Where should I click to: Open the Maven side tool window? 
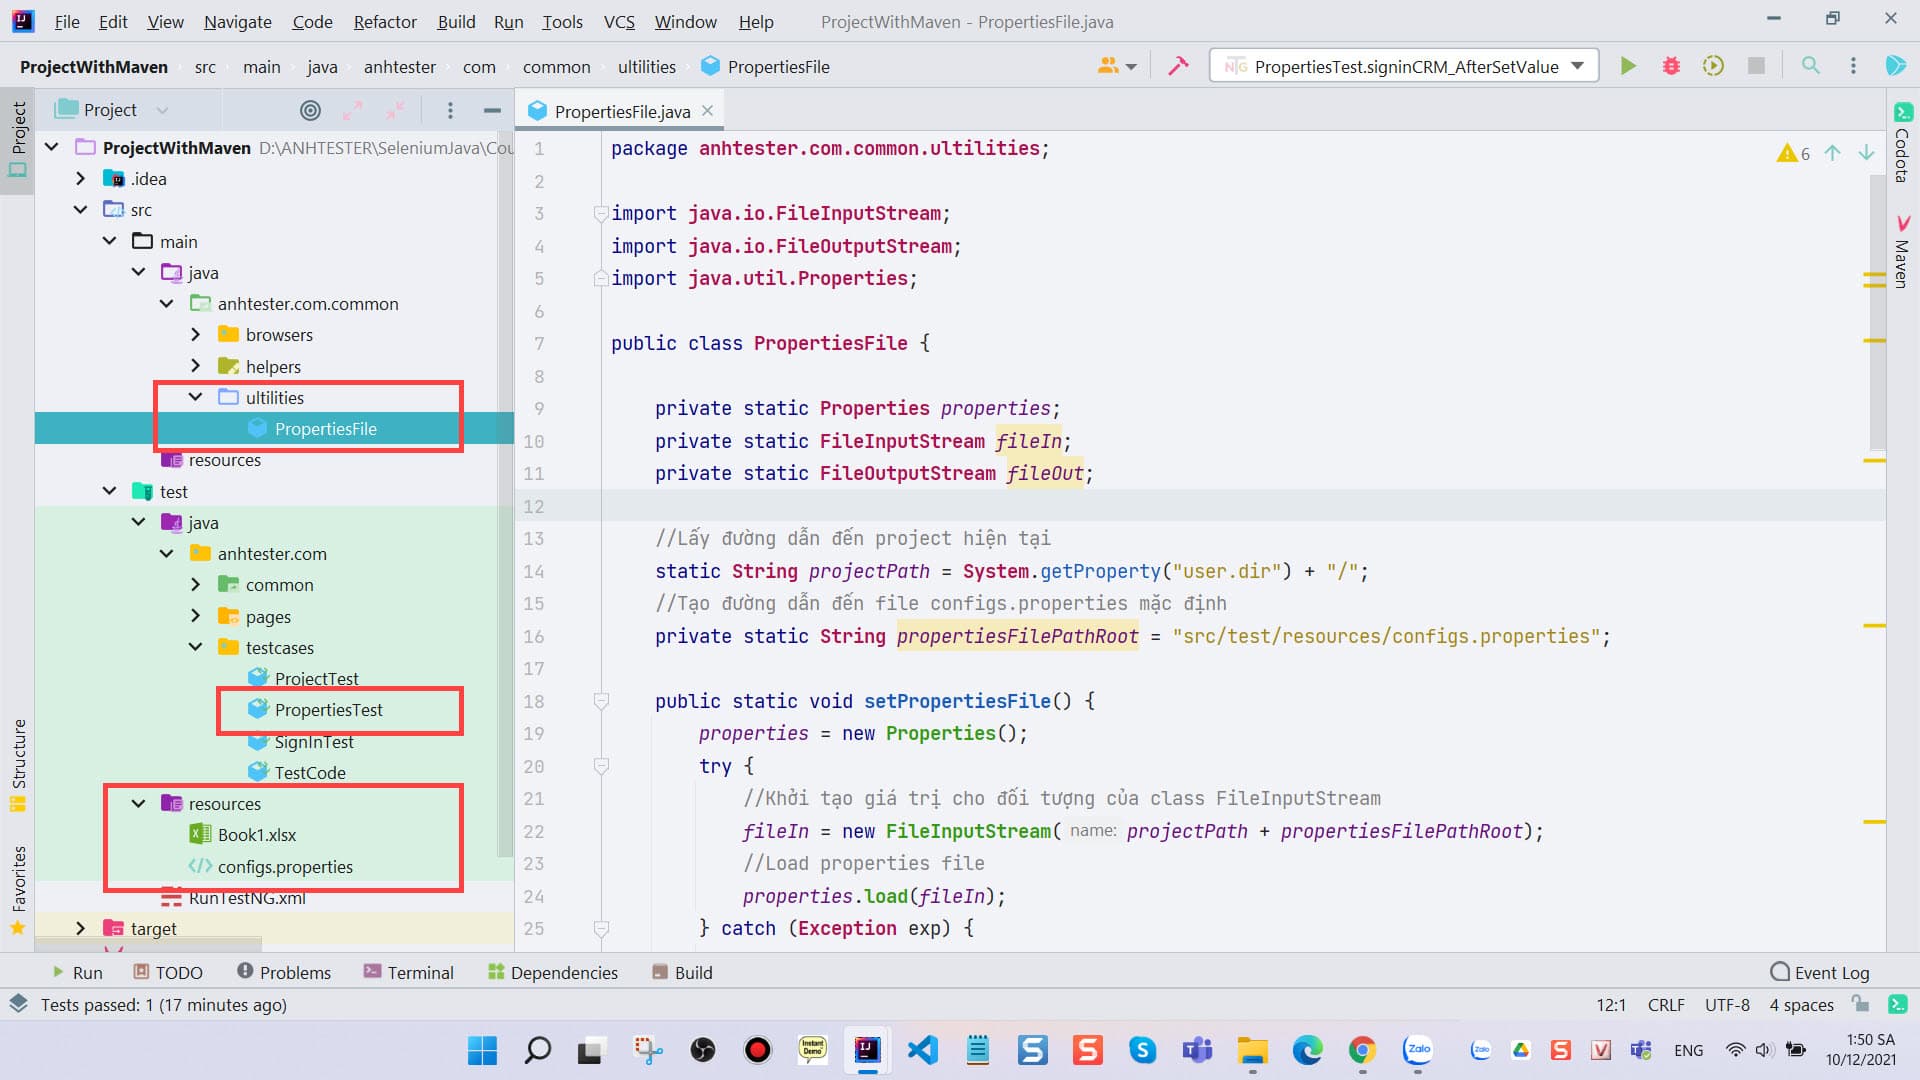coord(1902,252)
